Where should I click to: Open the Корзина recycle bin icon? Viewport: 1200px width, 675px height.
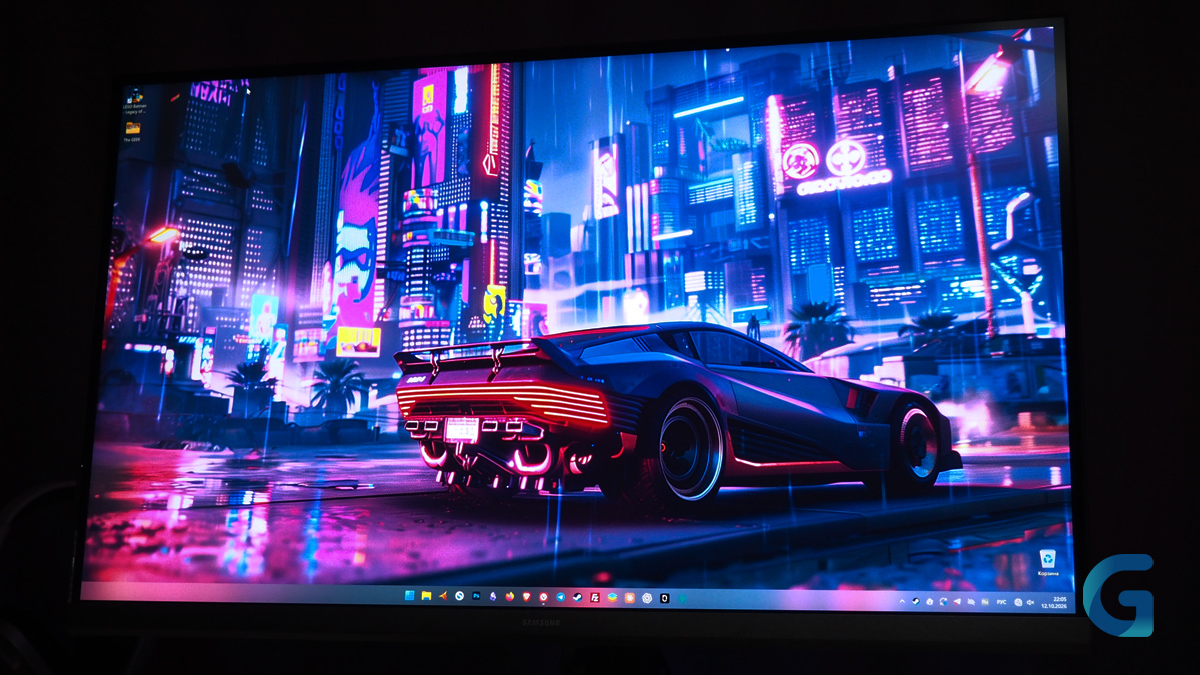(1047, 563)
